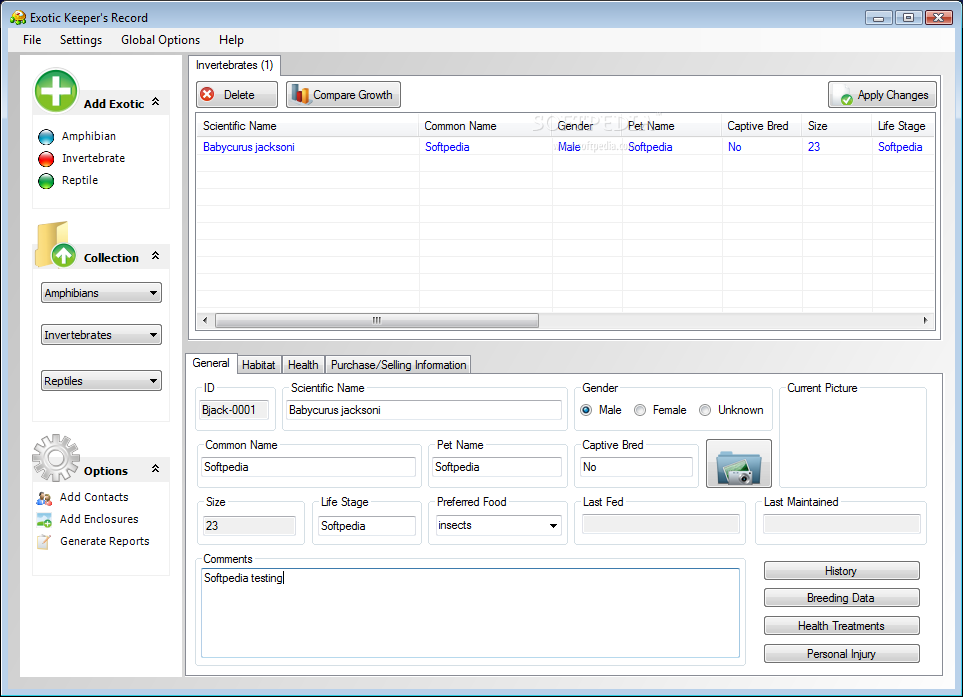Click the ID field Bjack-0001
Screen dimensions: 963x697
[x=234, y=410]
